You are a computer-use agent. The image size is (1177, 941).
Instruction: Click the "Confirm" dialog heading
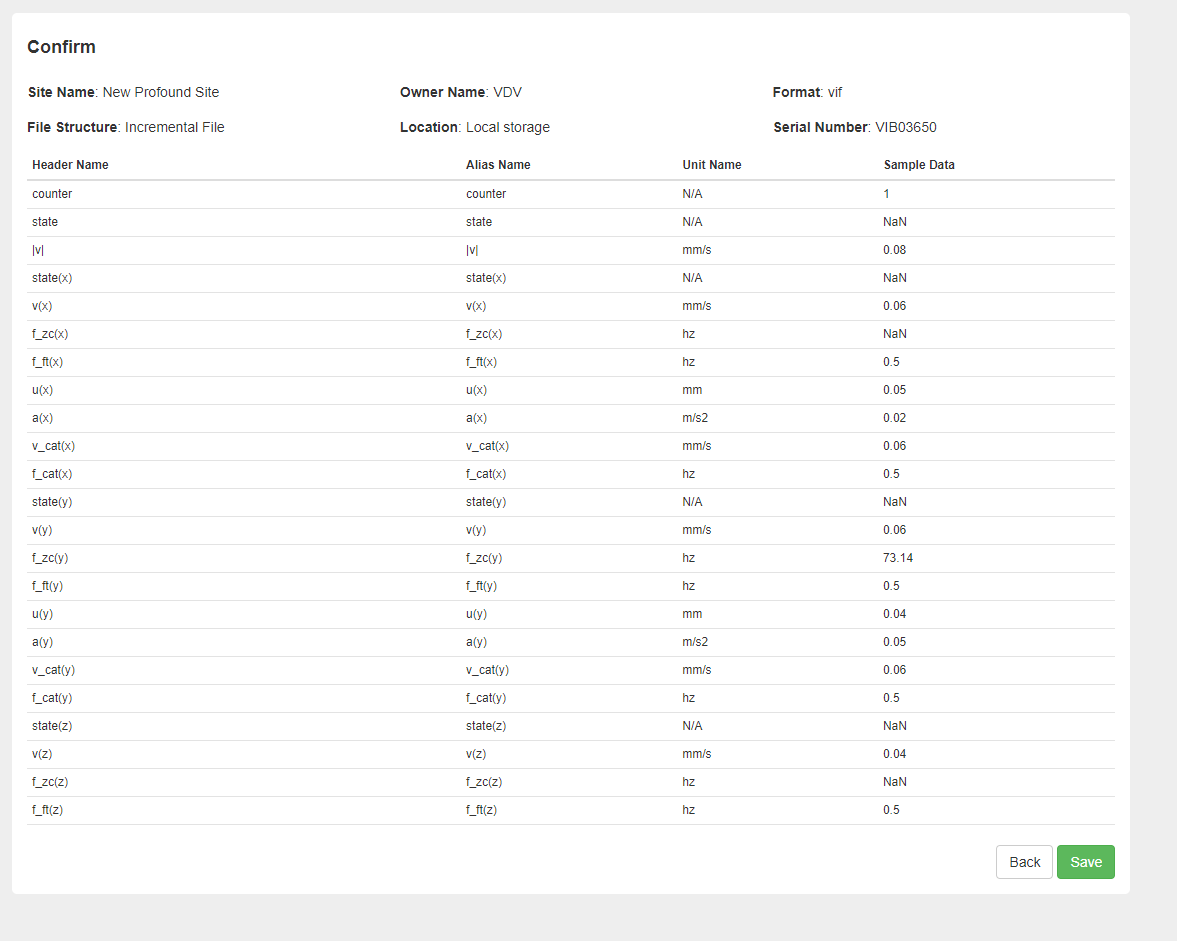[62, 47]
